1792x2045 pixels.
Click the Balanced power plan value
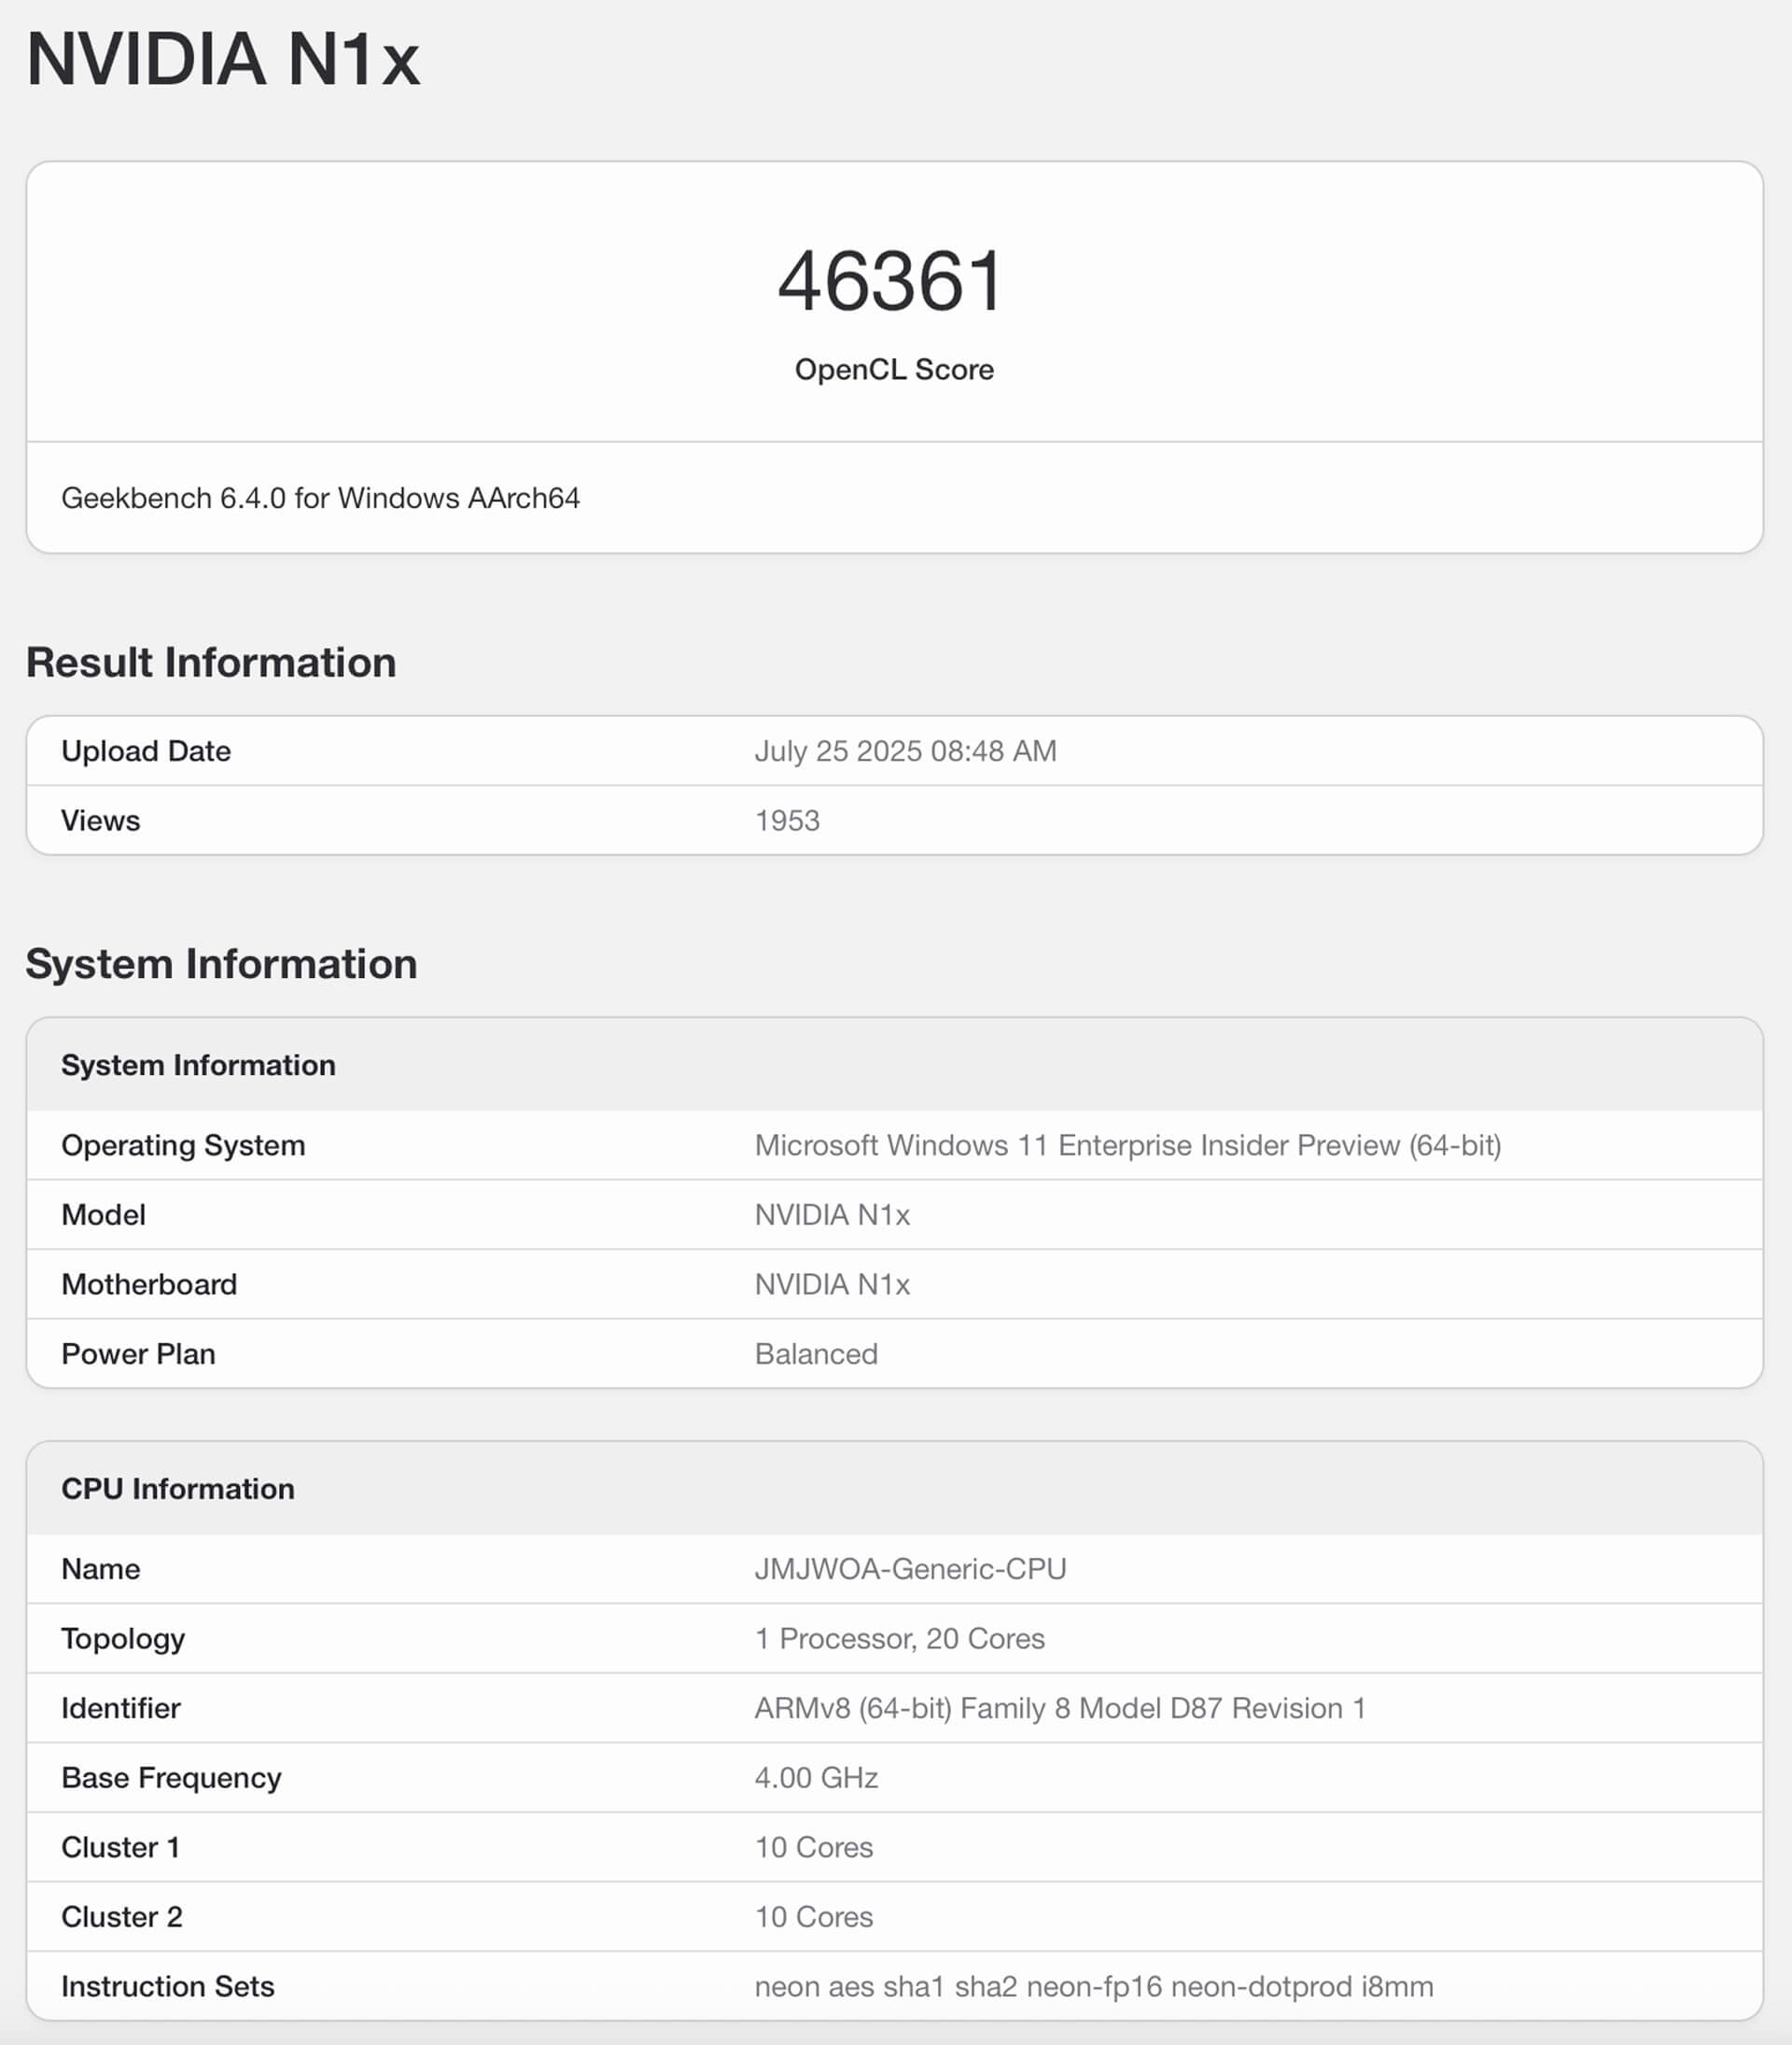pos(815,1354)
